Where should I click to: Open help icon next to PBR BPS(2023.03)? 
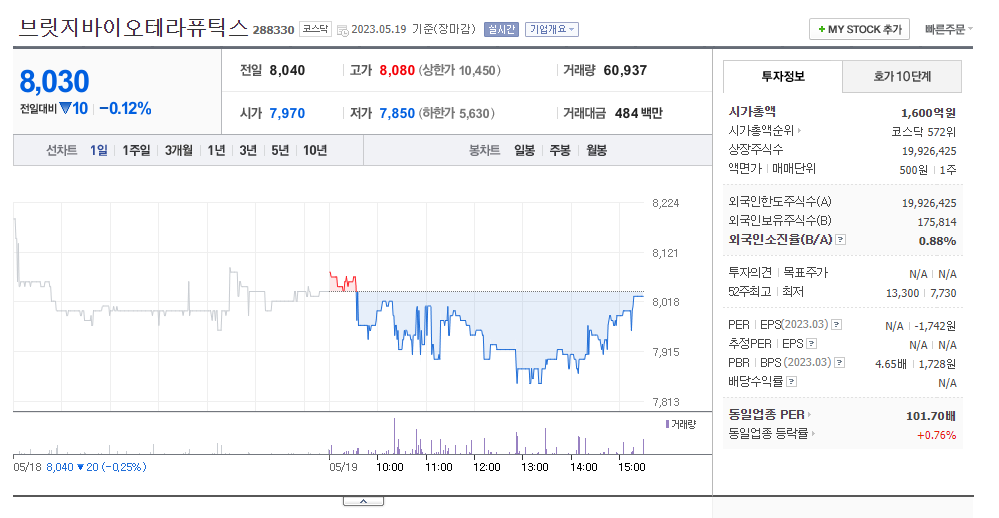pos(840,363)
